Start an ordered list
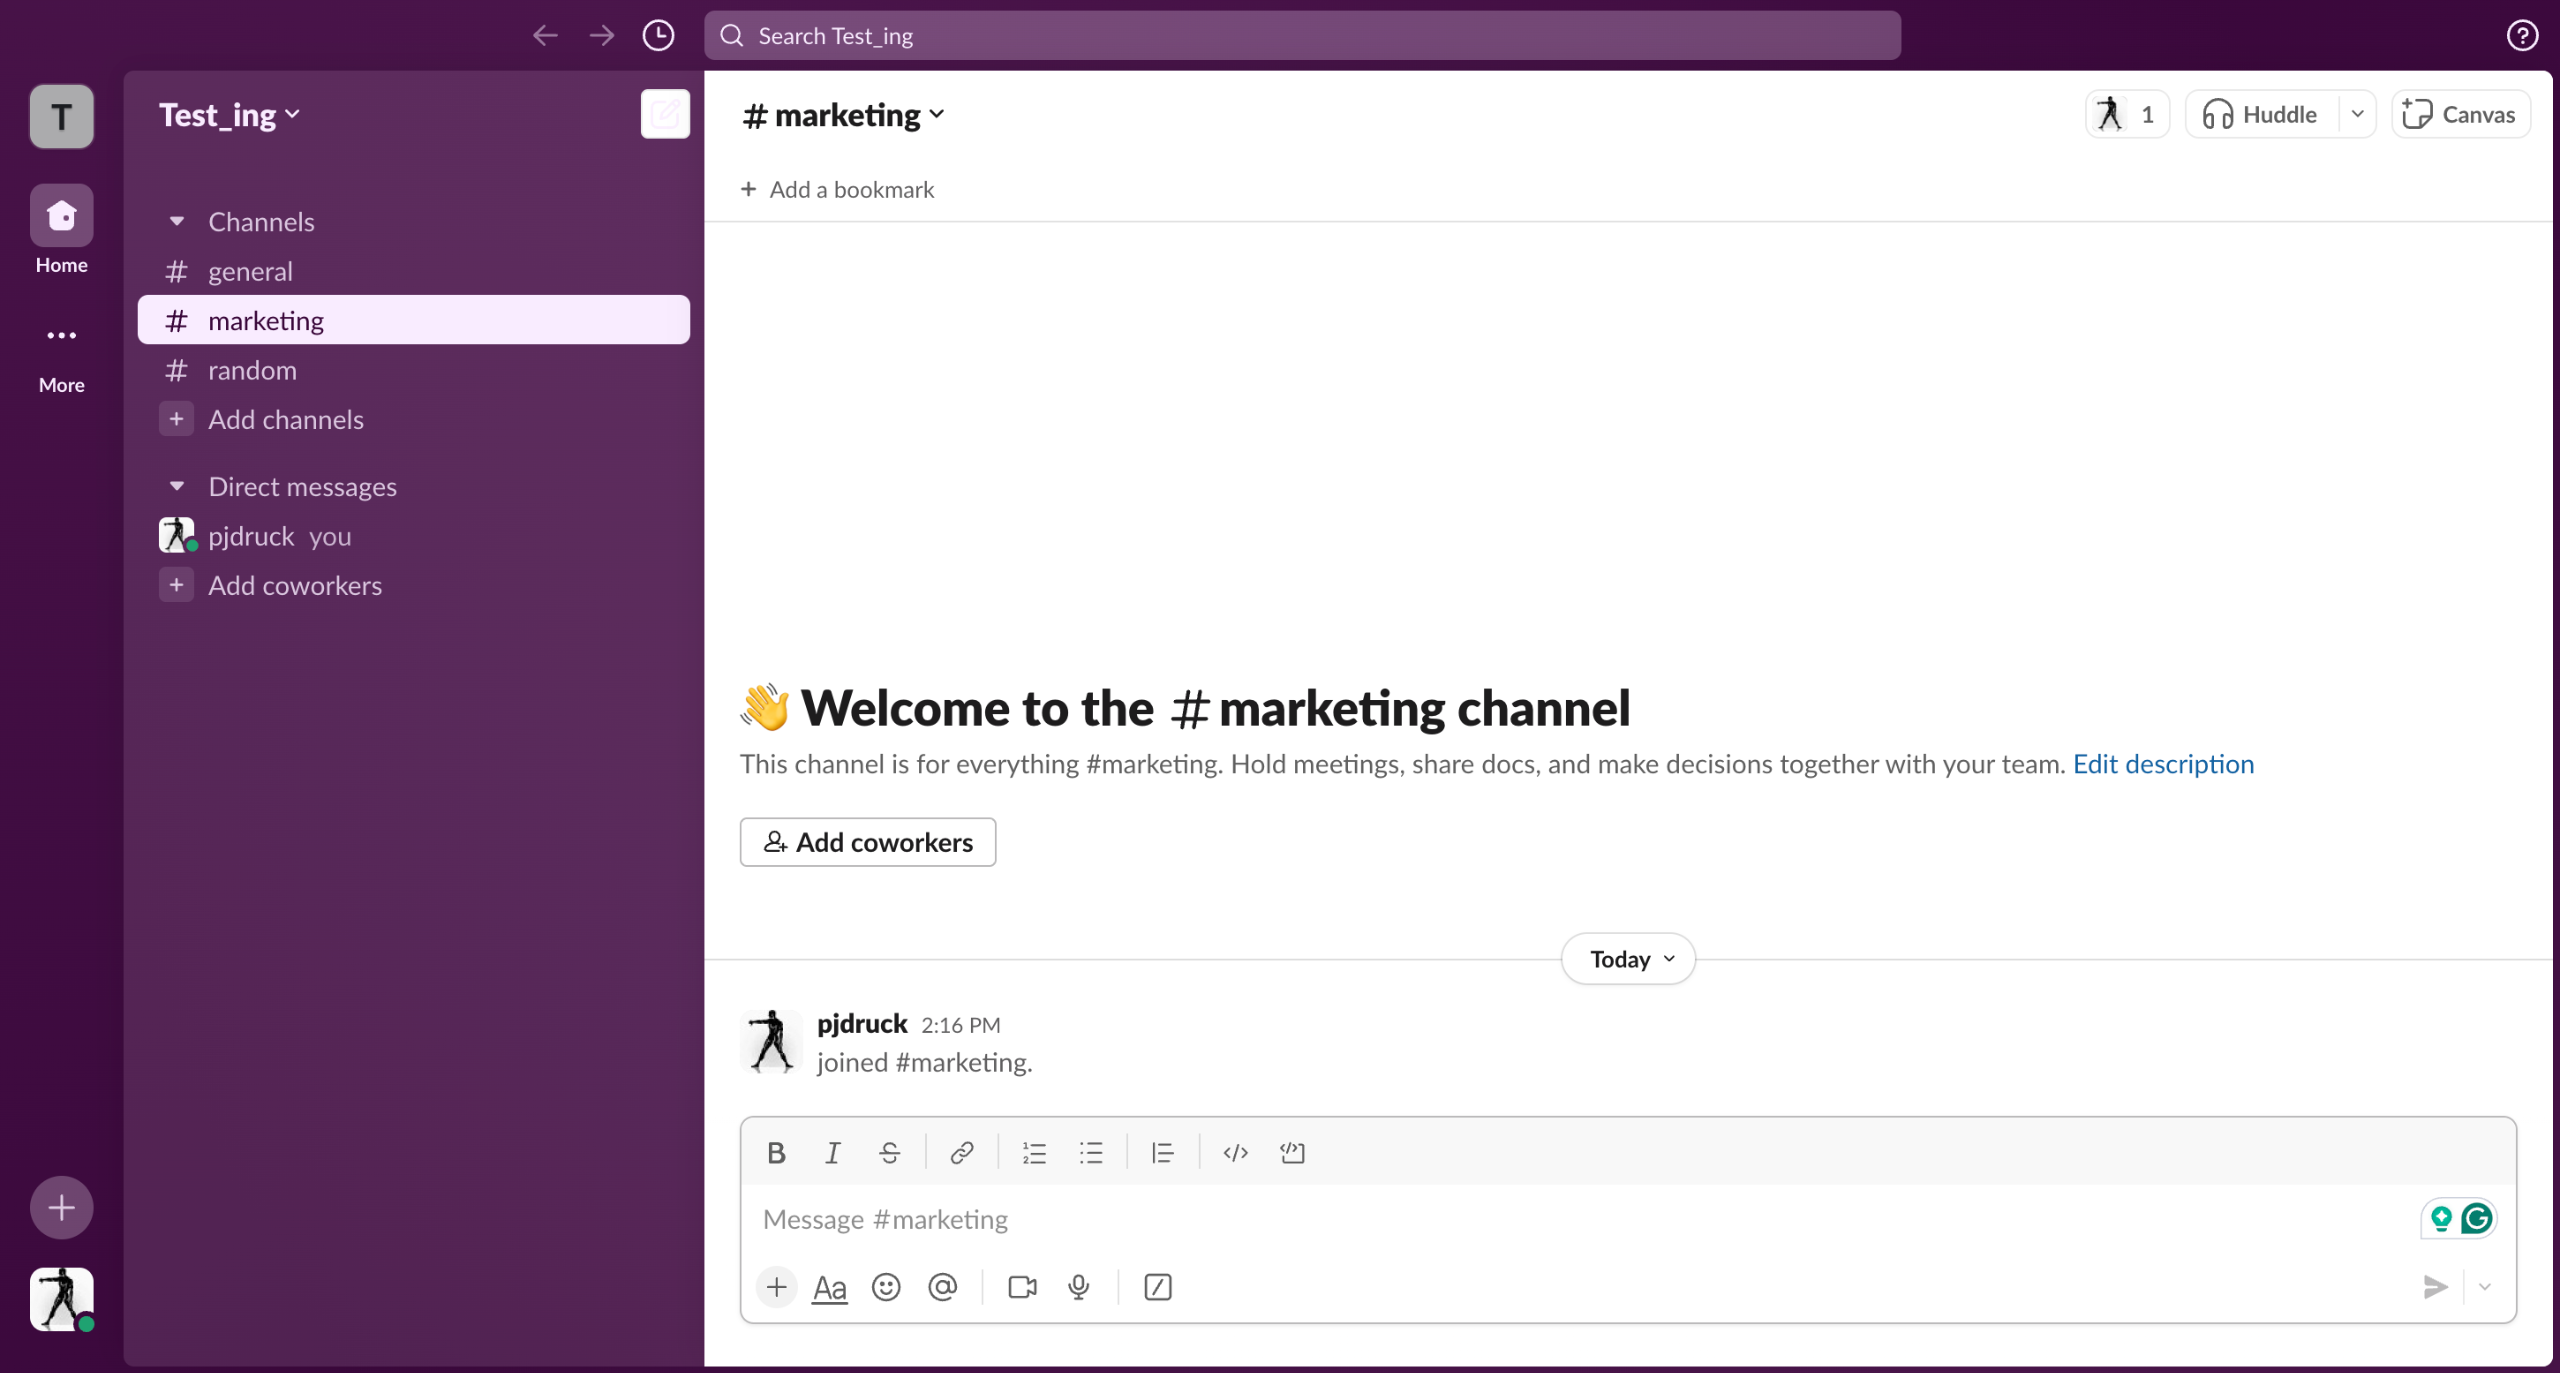This screenshot has width=2560, height=1373. coord(1034,1153)
